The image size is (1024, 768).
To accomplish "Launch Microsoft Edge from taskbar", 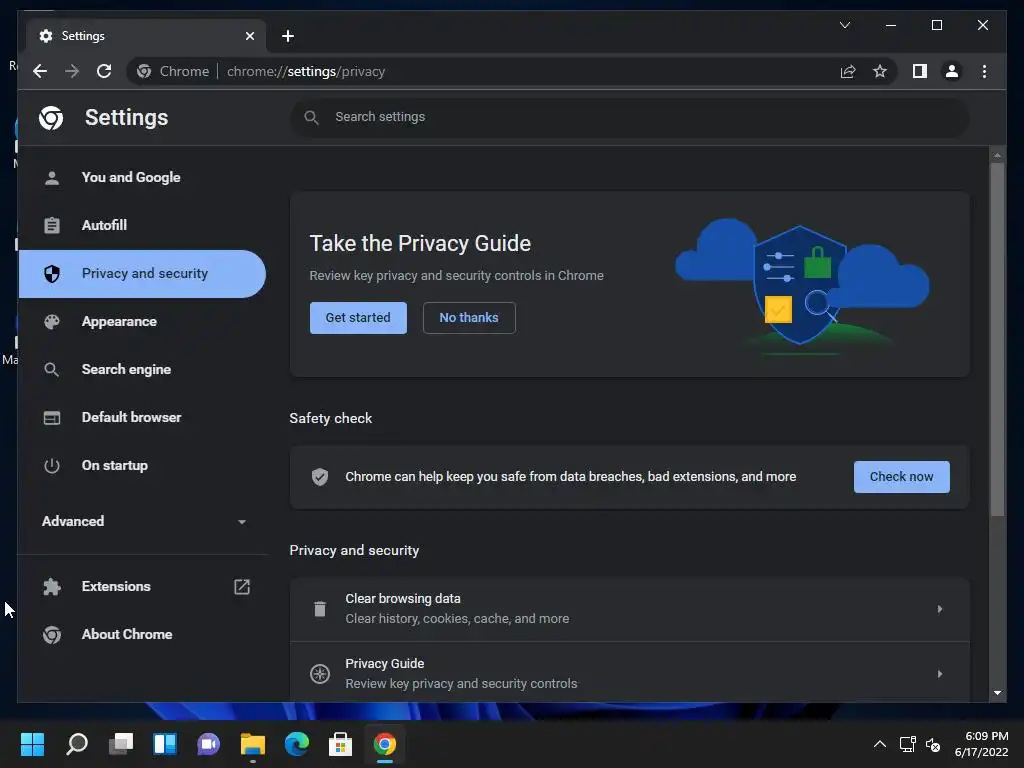I will pyautogui.click(x=296, y=744).
